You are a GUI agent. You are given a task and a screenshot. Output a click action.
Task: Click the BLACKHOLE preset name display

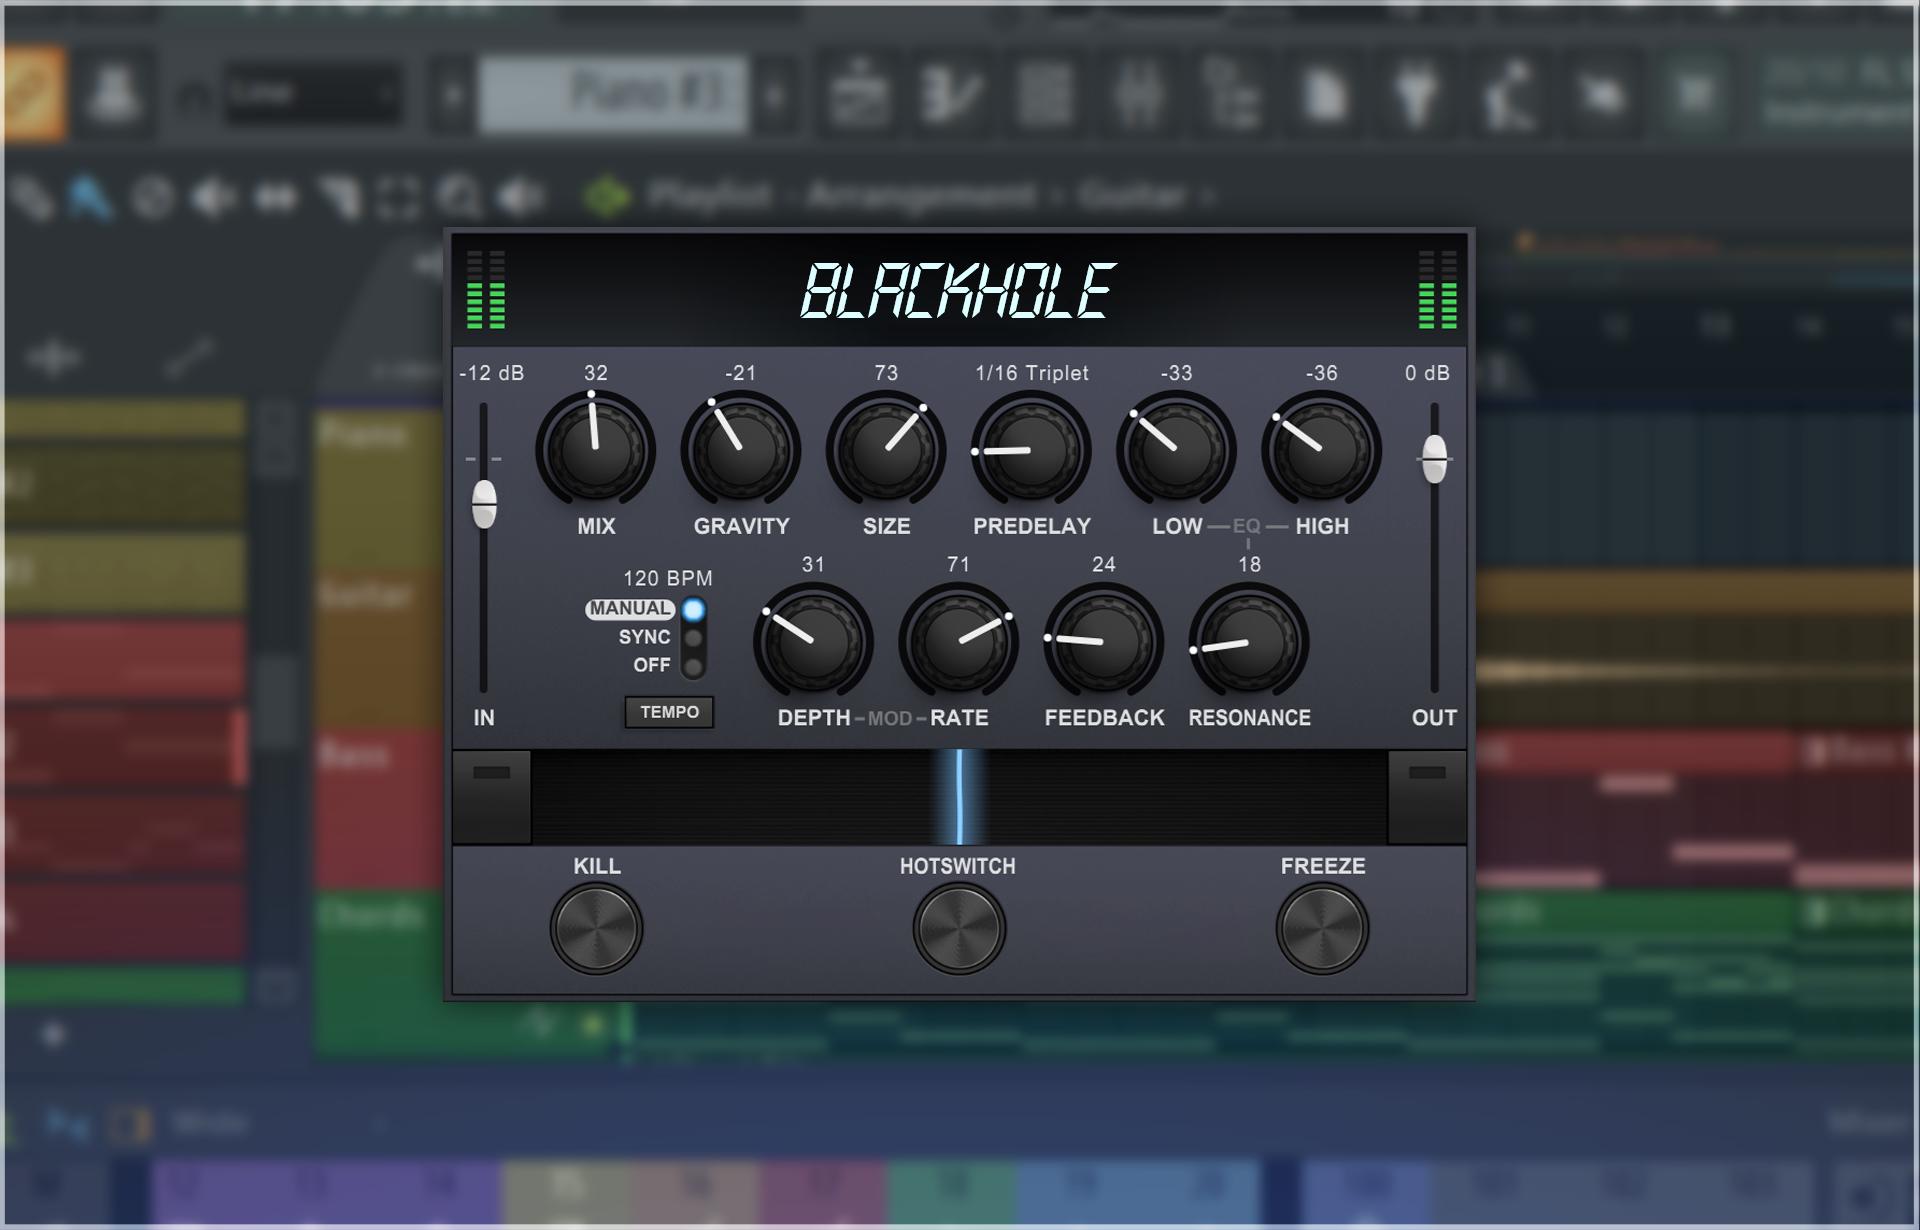[958, 291]
